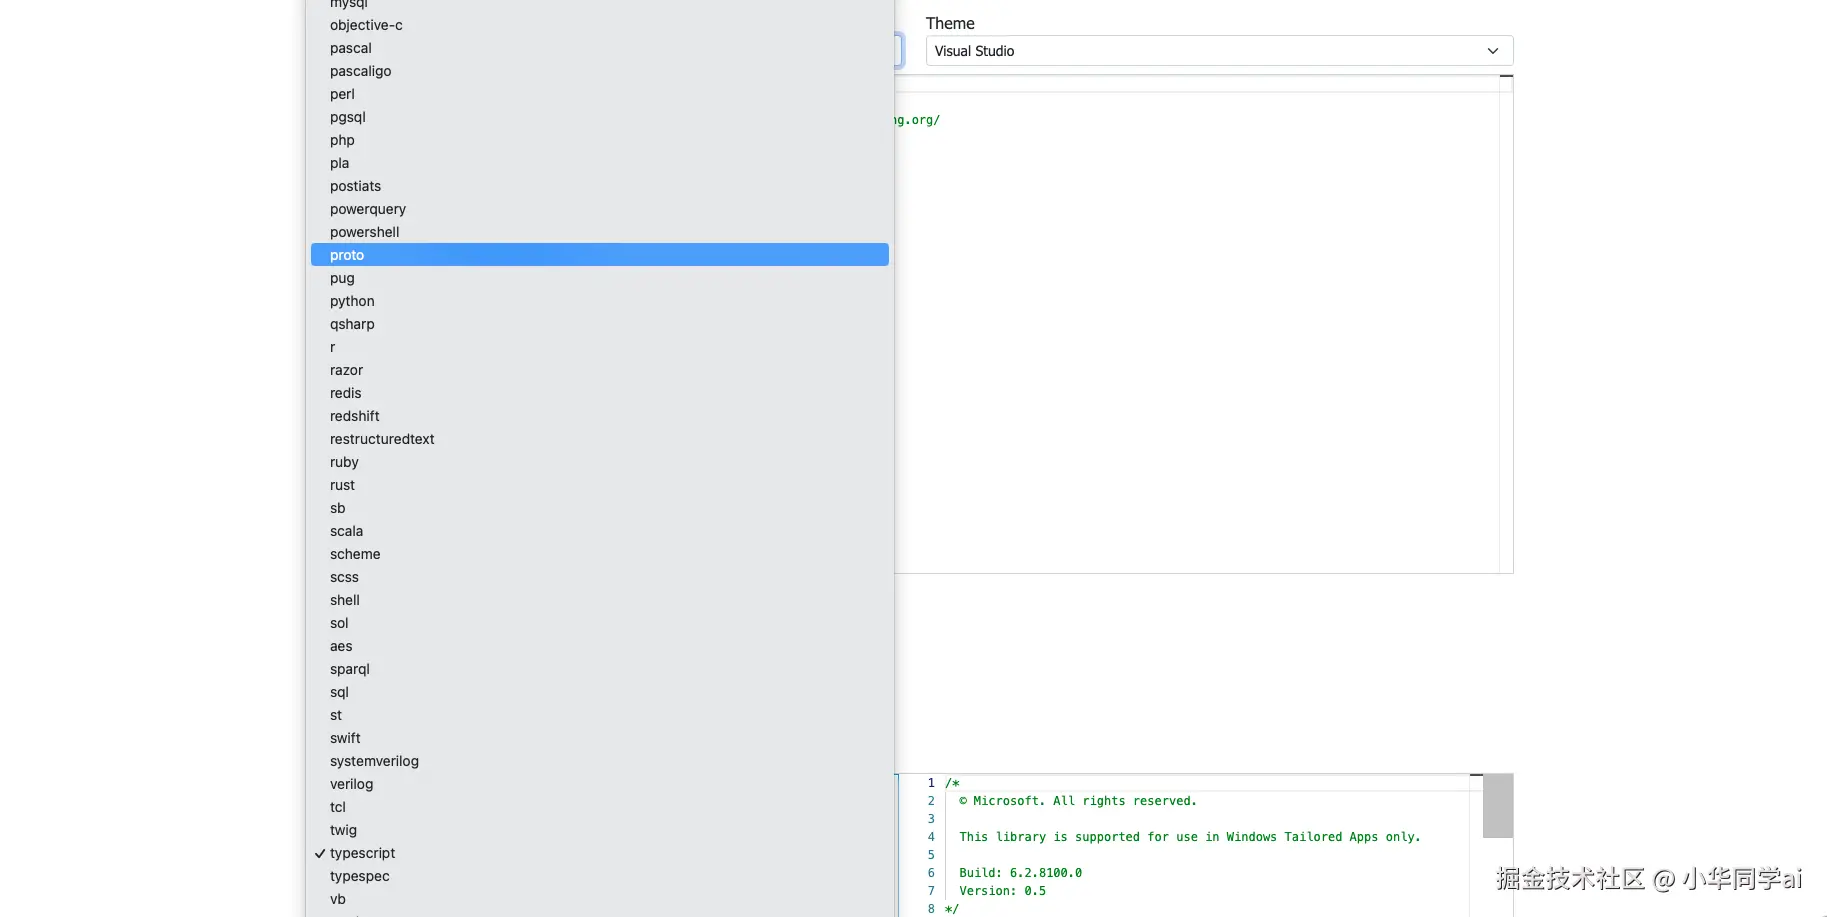This screenshot has height=917, width=1827.
Task: Click the lower editor scrollbar thumb
Action: pos(1497,806)
